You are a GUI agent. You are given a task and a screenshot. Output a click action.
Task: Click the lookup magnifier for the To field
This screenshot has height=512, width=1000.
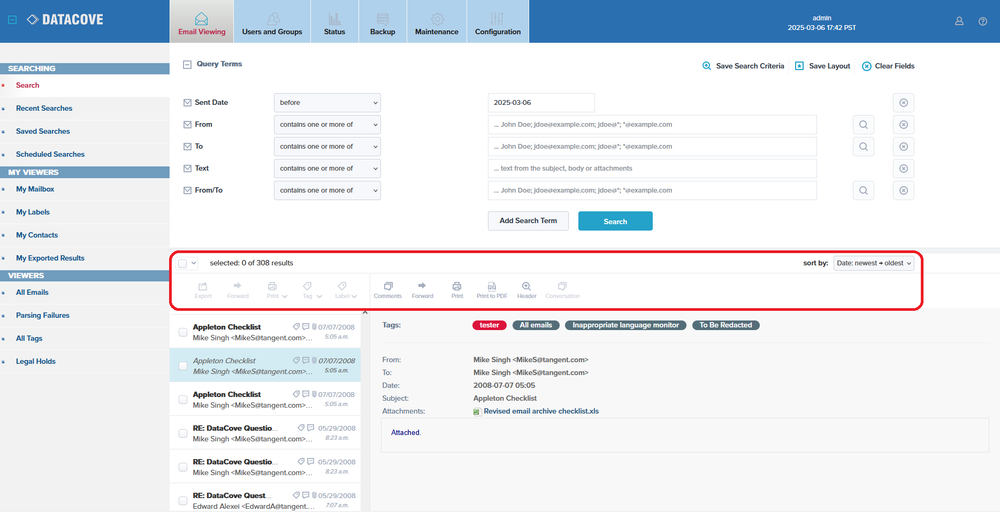(x=863, y=147)
